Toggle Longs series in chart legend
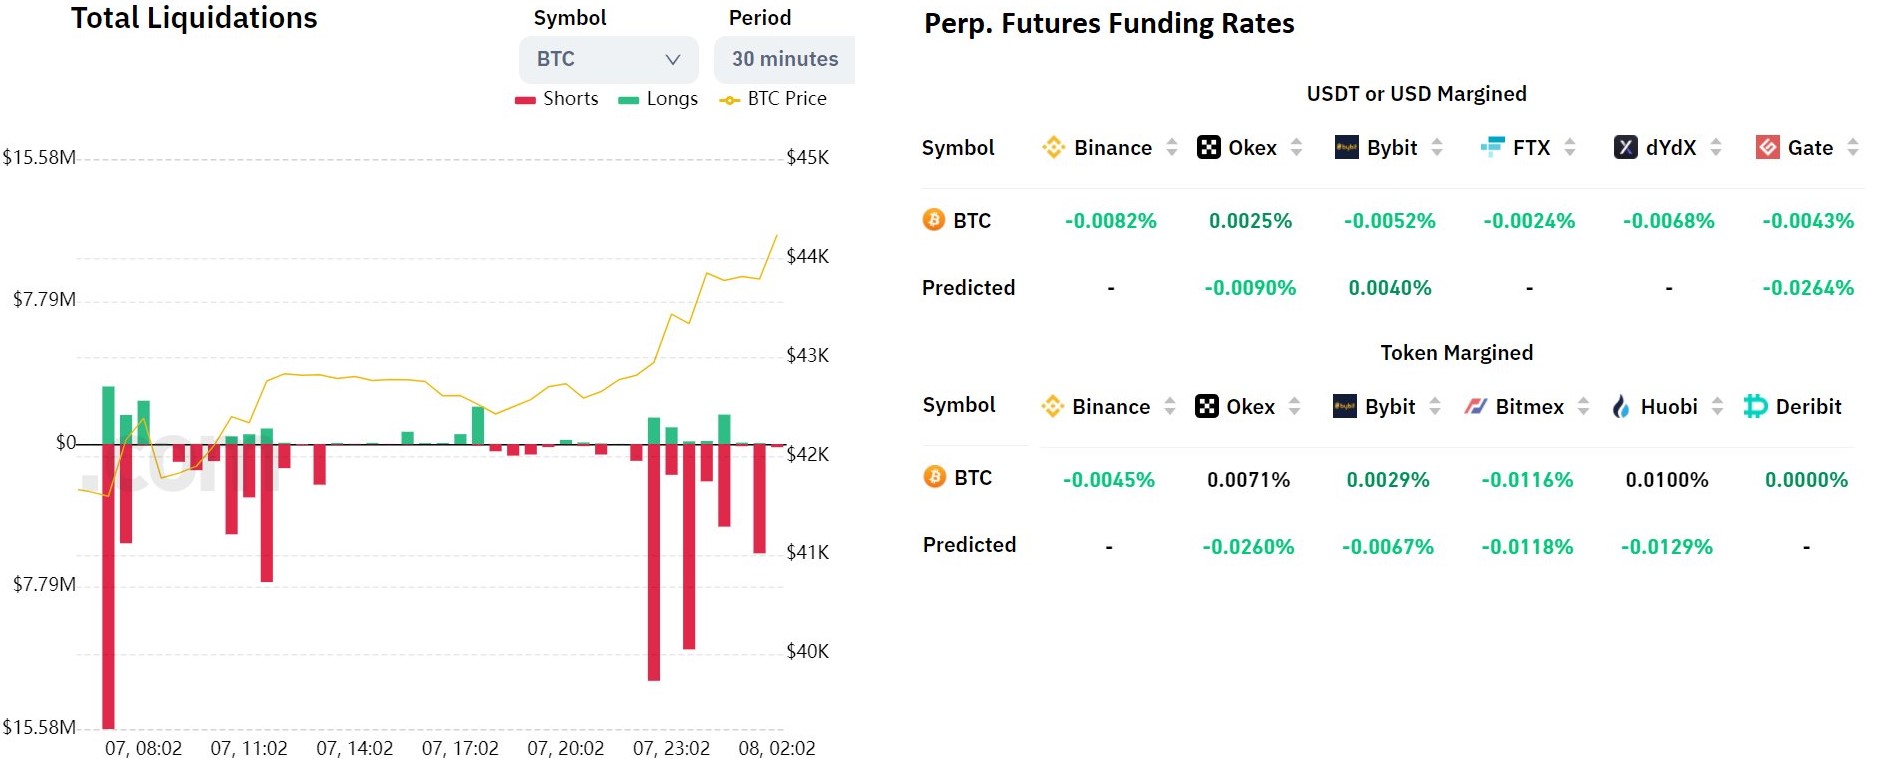Image resolution: width=1901 pixels, height=770 pixels. tap(659, 99)
